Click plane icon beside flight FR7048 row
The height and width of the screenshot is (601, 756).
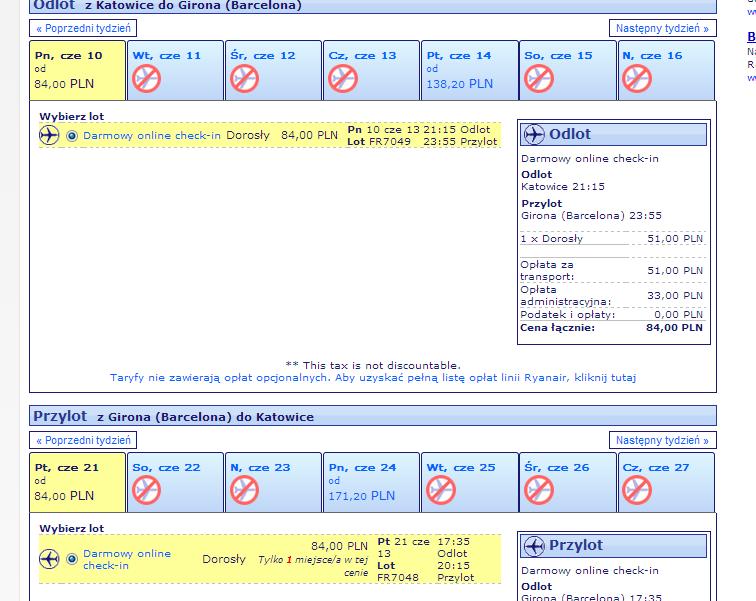49,559
